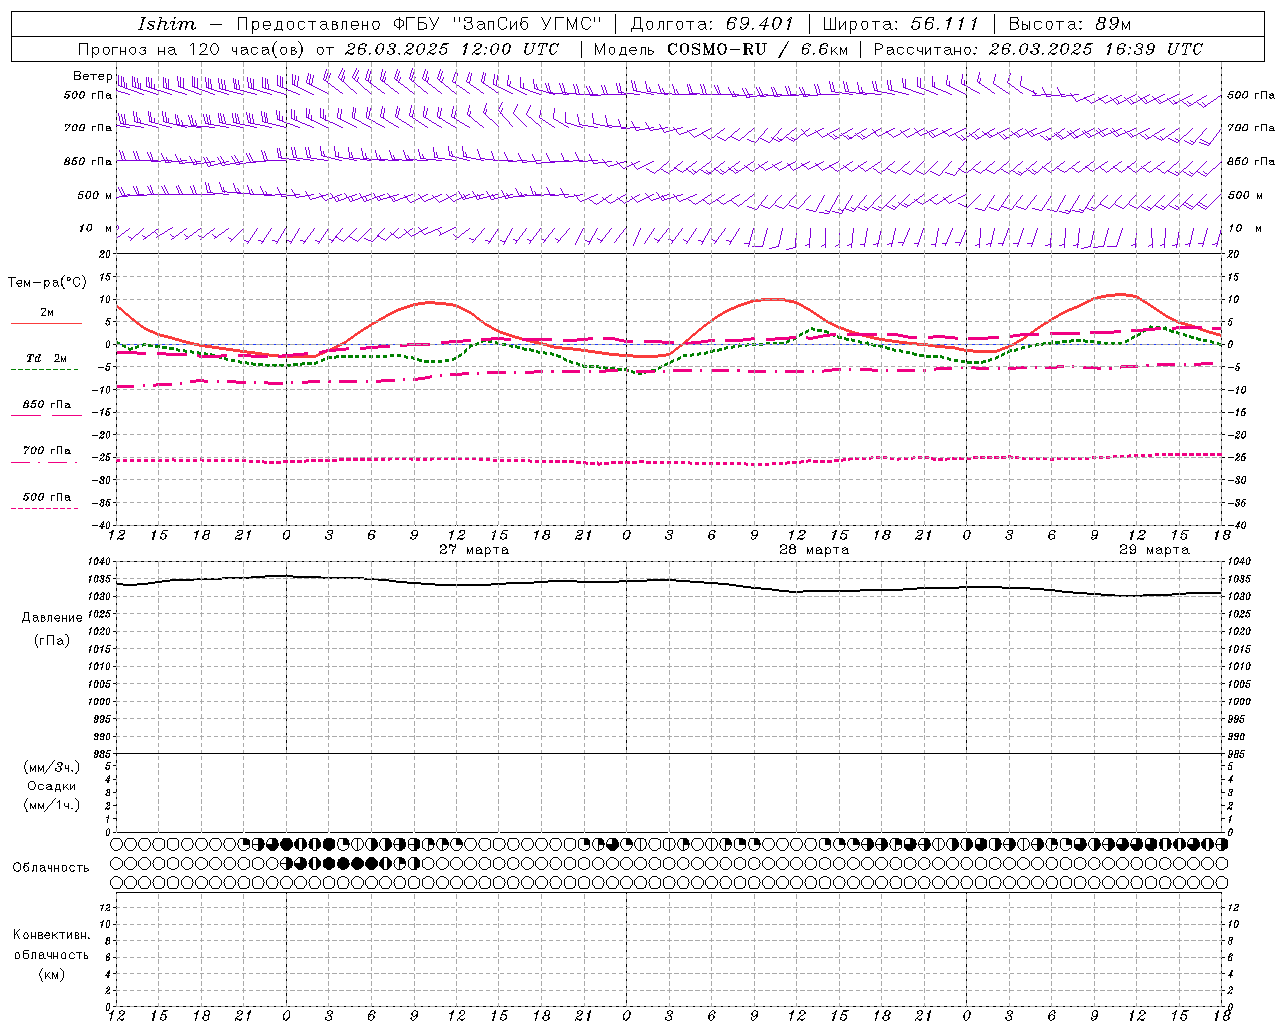Click the "(гПа)" unit under Давление
1280x1024 pixels.
click(52, 641)
